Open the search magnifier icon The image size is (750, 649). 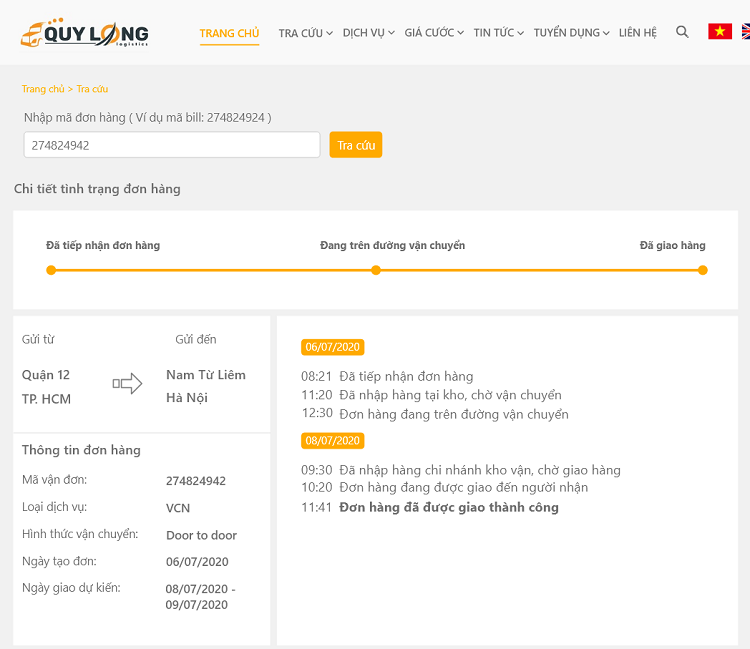682,32
